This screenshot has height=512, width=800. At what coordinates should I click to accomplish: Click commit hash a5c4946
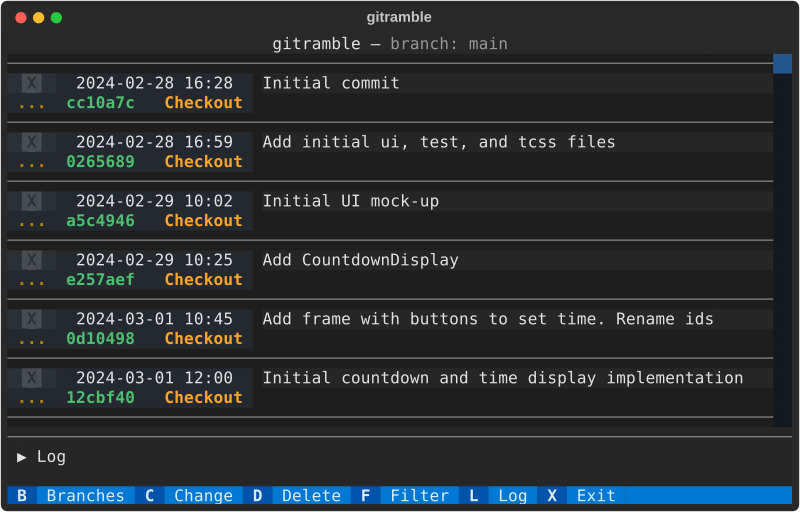coord(101,221)
